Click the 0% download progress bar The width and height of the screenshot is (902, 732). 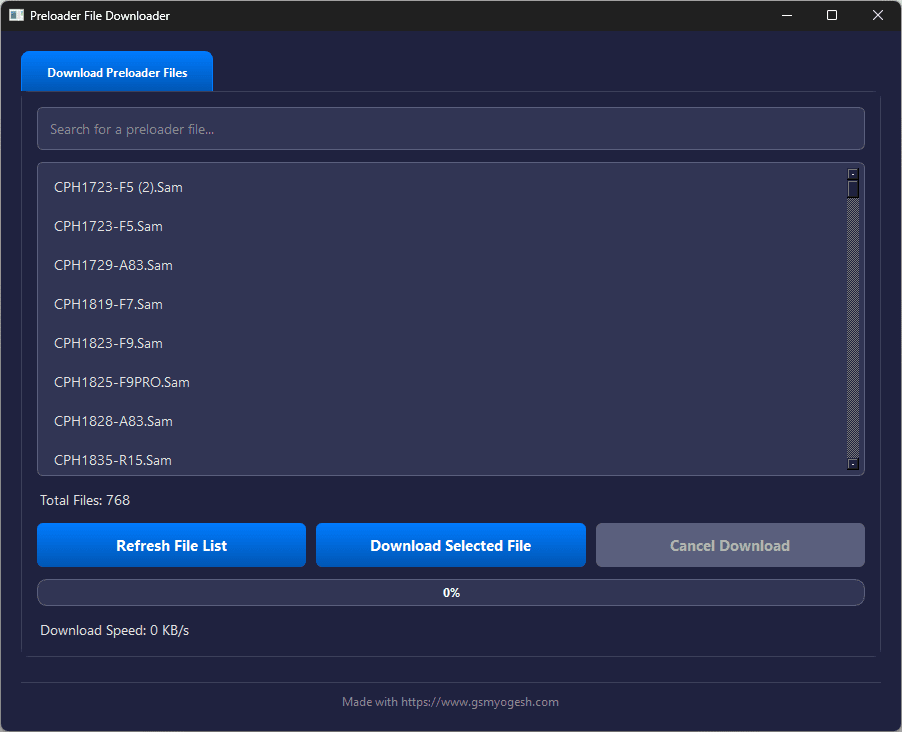tap(450, 592)
